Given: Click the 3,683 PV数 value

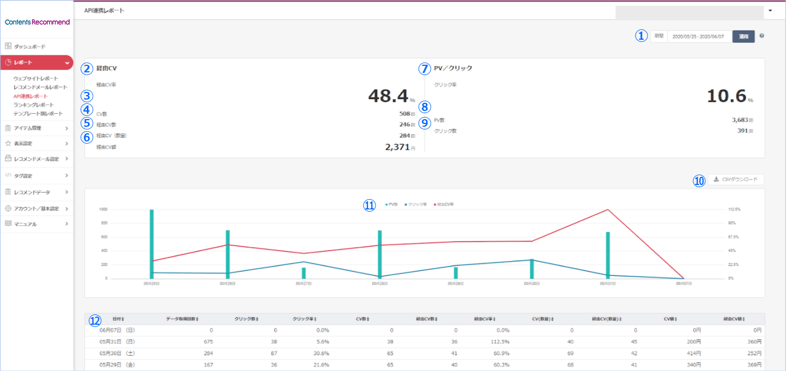Looking at the screenshot, I should pos(740,120).
